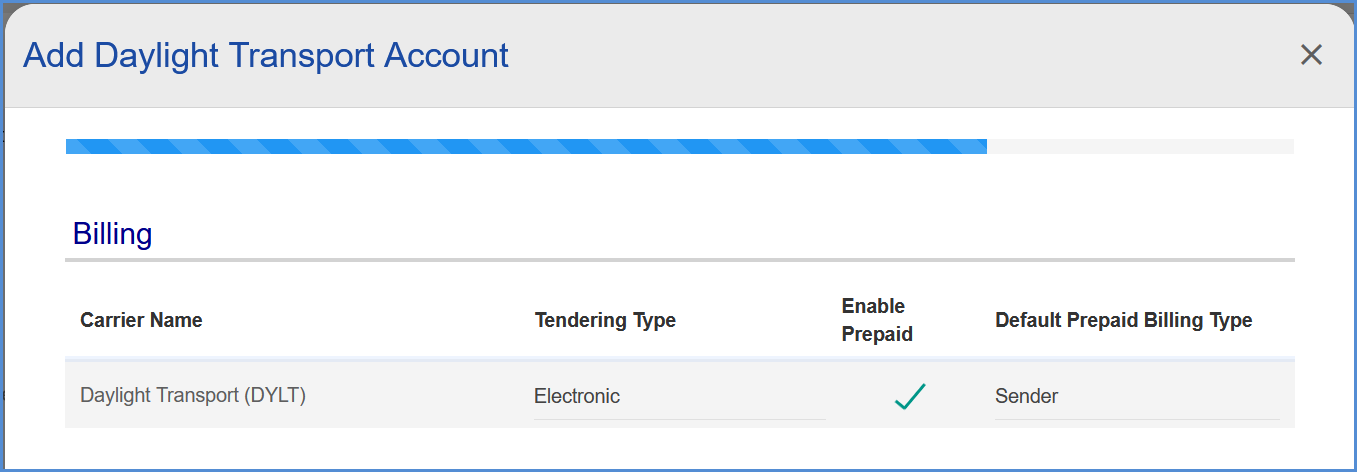Image resolution: width=1357 pixels, height=472 pixels.
Task: Open the Electronic tendering type dropdown
Action: [680, 397]
